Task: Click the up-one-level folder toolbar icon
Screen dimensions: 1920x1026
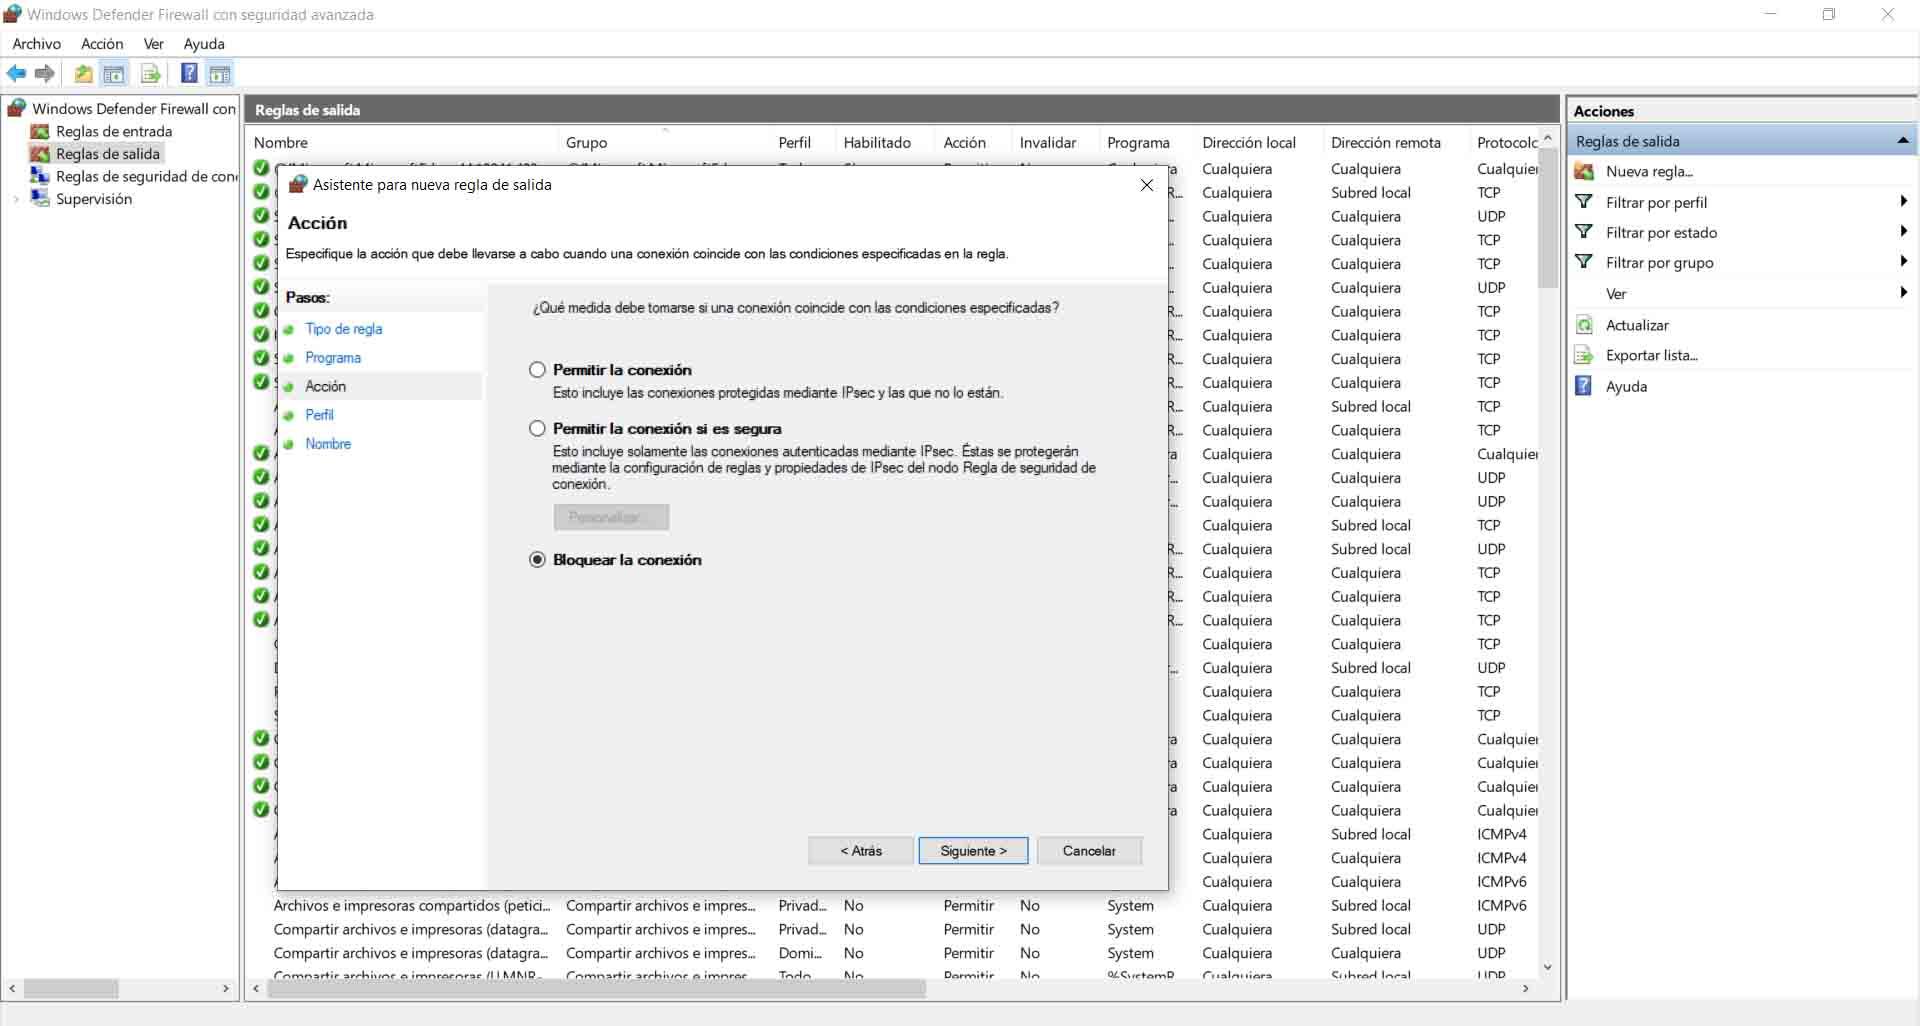Action: click(x=83, y=73)
